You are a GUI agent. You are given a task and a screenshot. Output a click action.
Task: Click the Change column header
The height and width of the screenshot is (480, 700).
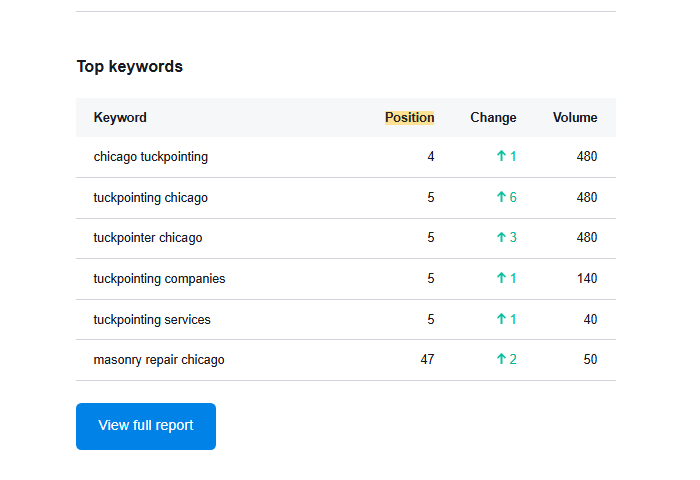(x=493, y=117)
